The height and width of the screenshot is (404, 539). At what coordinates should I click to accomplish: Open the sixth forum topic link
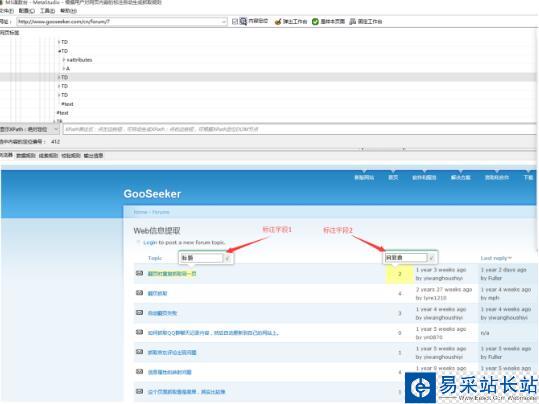click(x=169, y=372)
